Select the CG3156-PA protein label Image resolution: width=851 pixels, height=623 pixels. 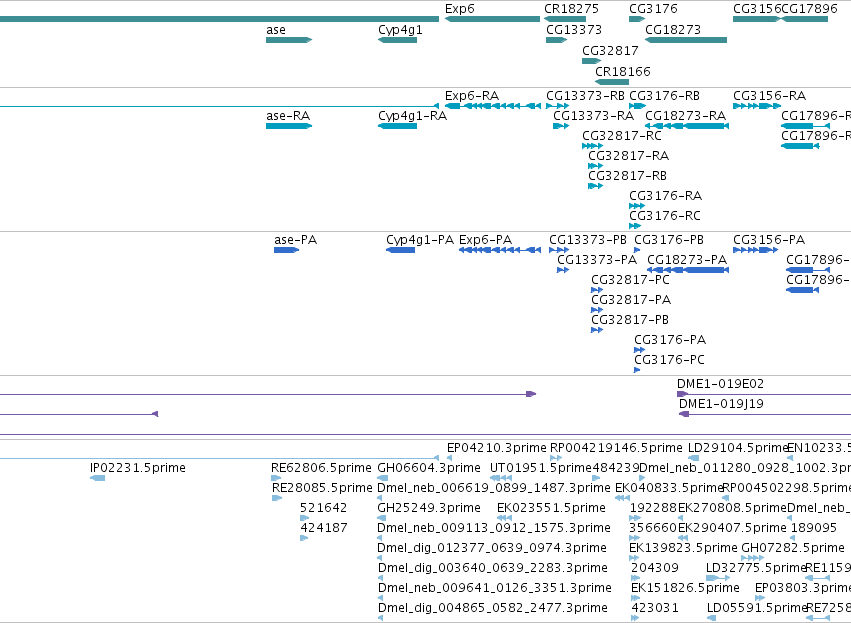[769, 240]
